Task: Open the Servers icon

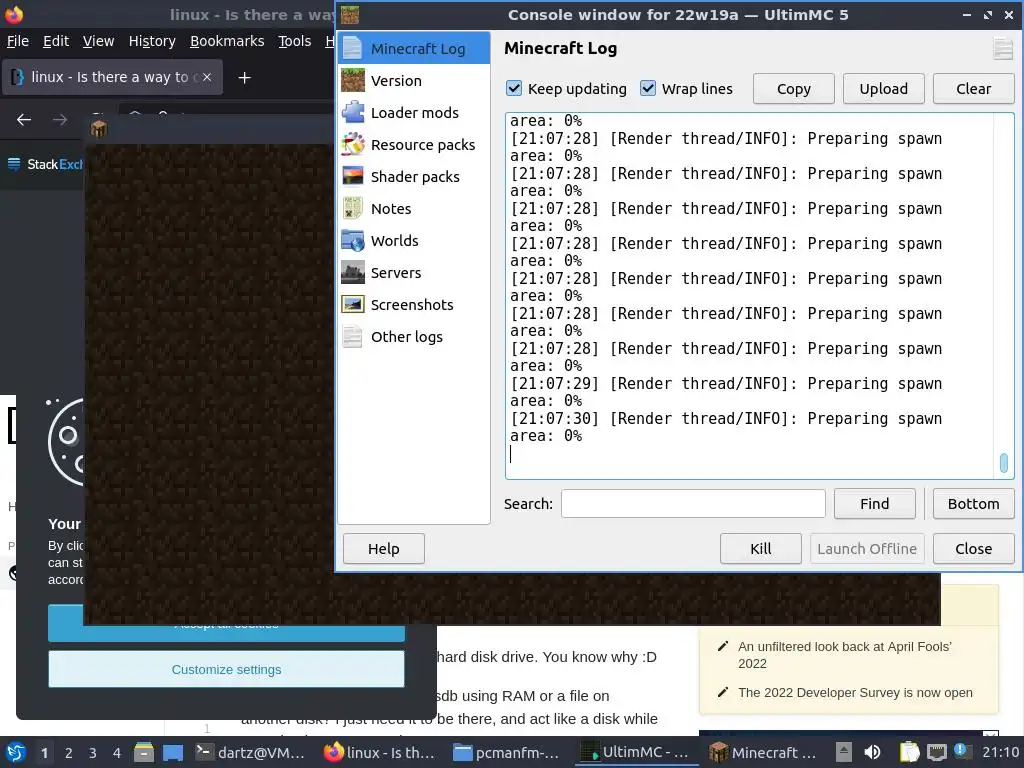Action: pyautogui.click(x=353, y=272)
